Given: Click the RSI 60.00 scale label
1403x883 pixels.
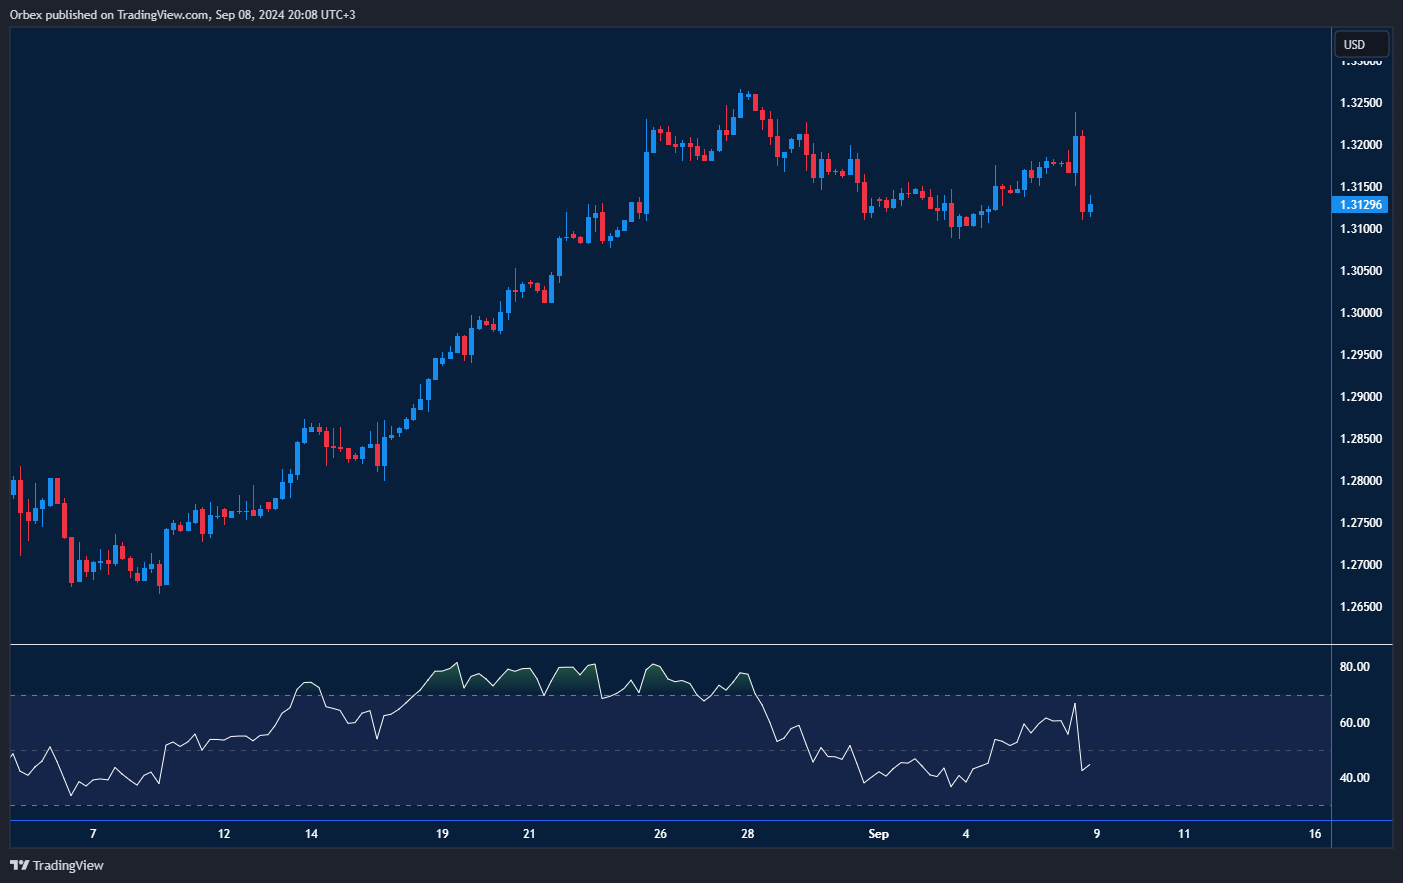Looking at the screenshot, I should pyautogui.click(x=1354, y=723).
